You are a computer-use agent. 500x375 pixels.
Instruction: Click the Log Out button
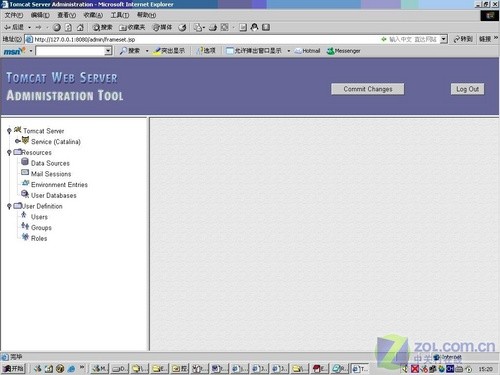(467, 89)
